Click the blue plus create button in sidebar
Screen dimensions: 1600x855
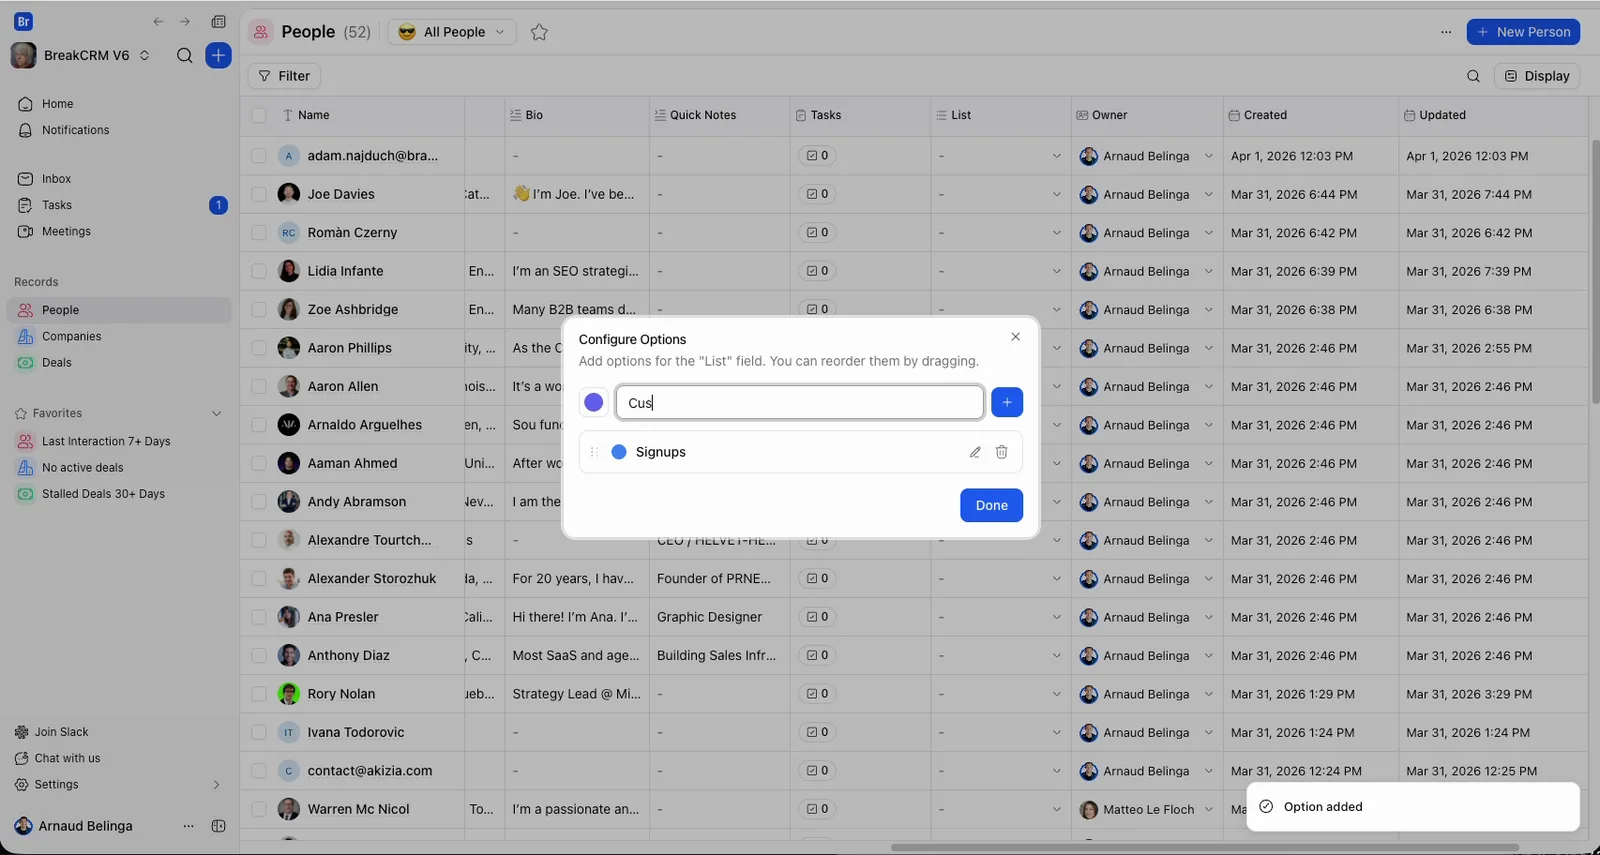pyautogui.click(x=218, y=56)
